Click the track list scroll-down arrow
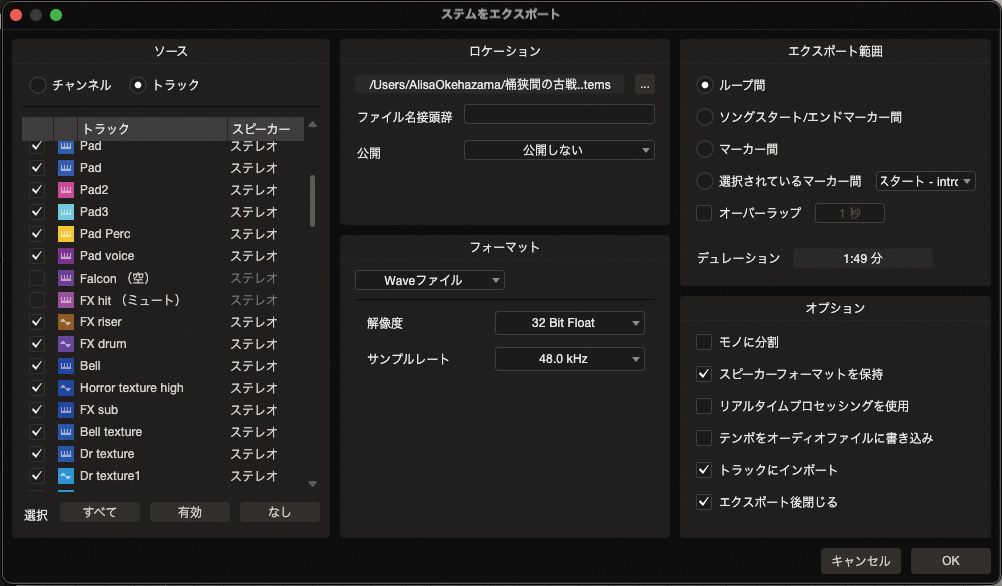The height and width of the screenshot is (586, 1002). (312, 484)
